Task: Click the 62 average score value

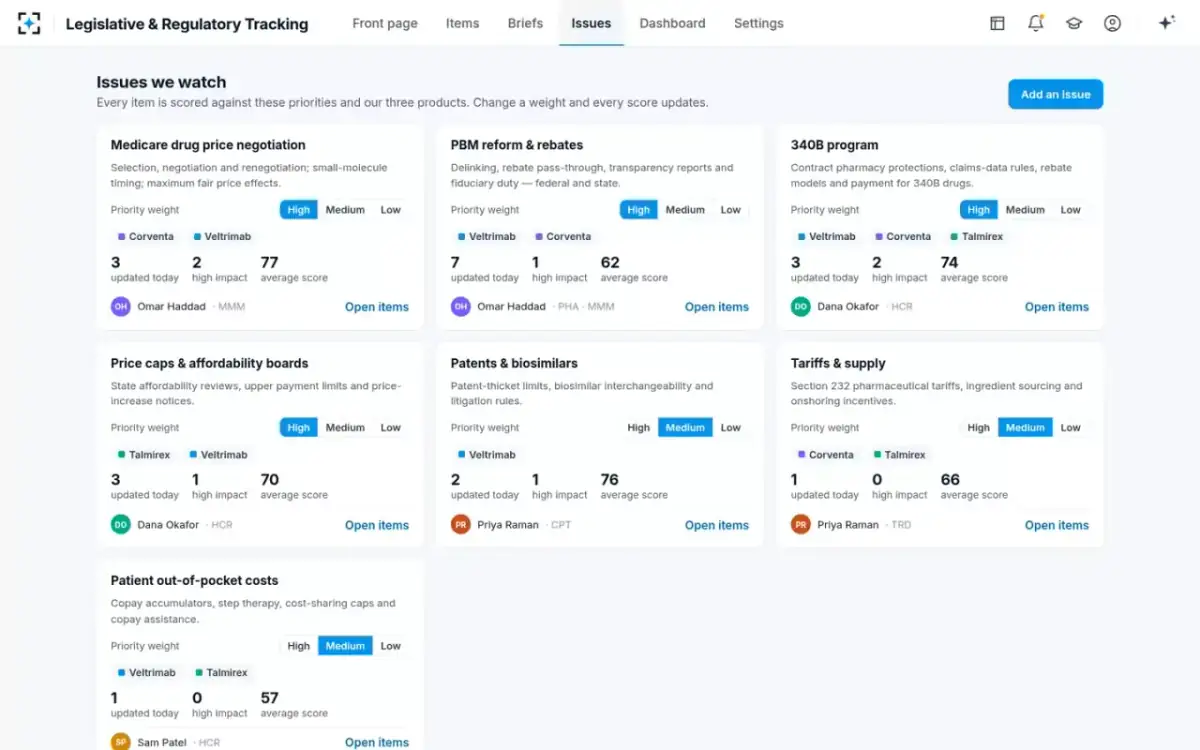Action: (610, 262)
